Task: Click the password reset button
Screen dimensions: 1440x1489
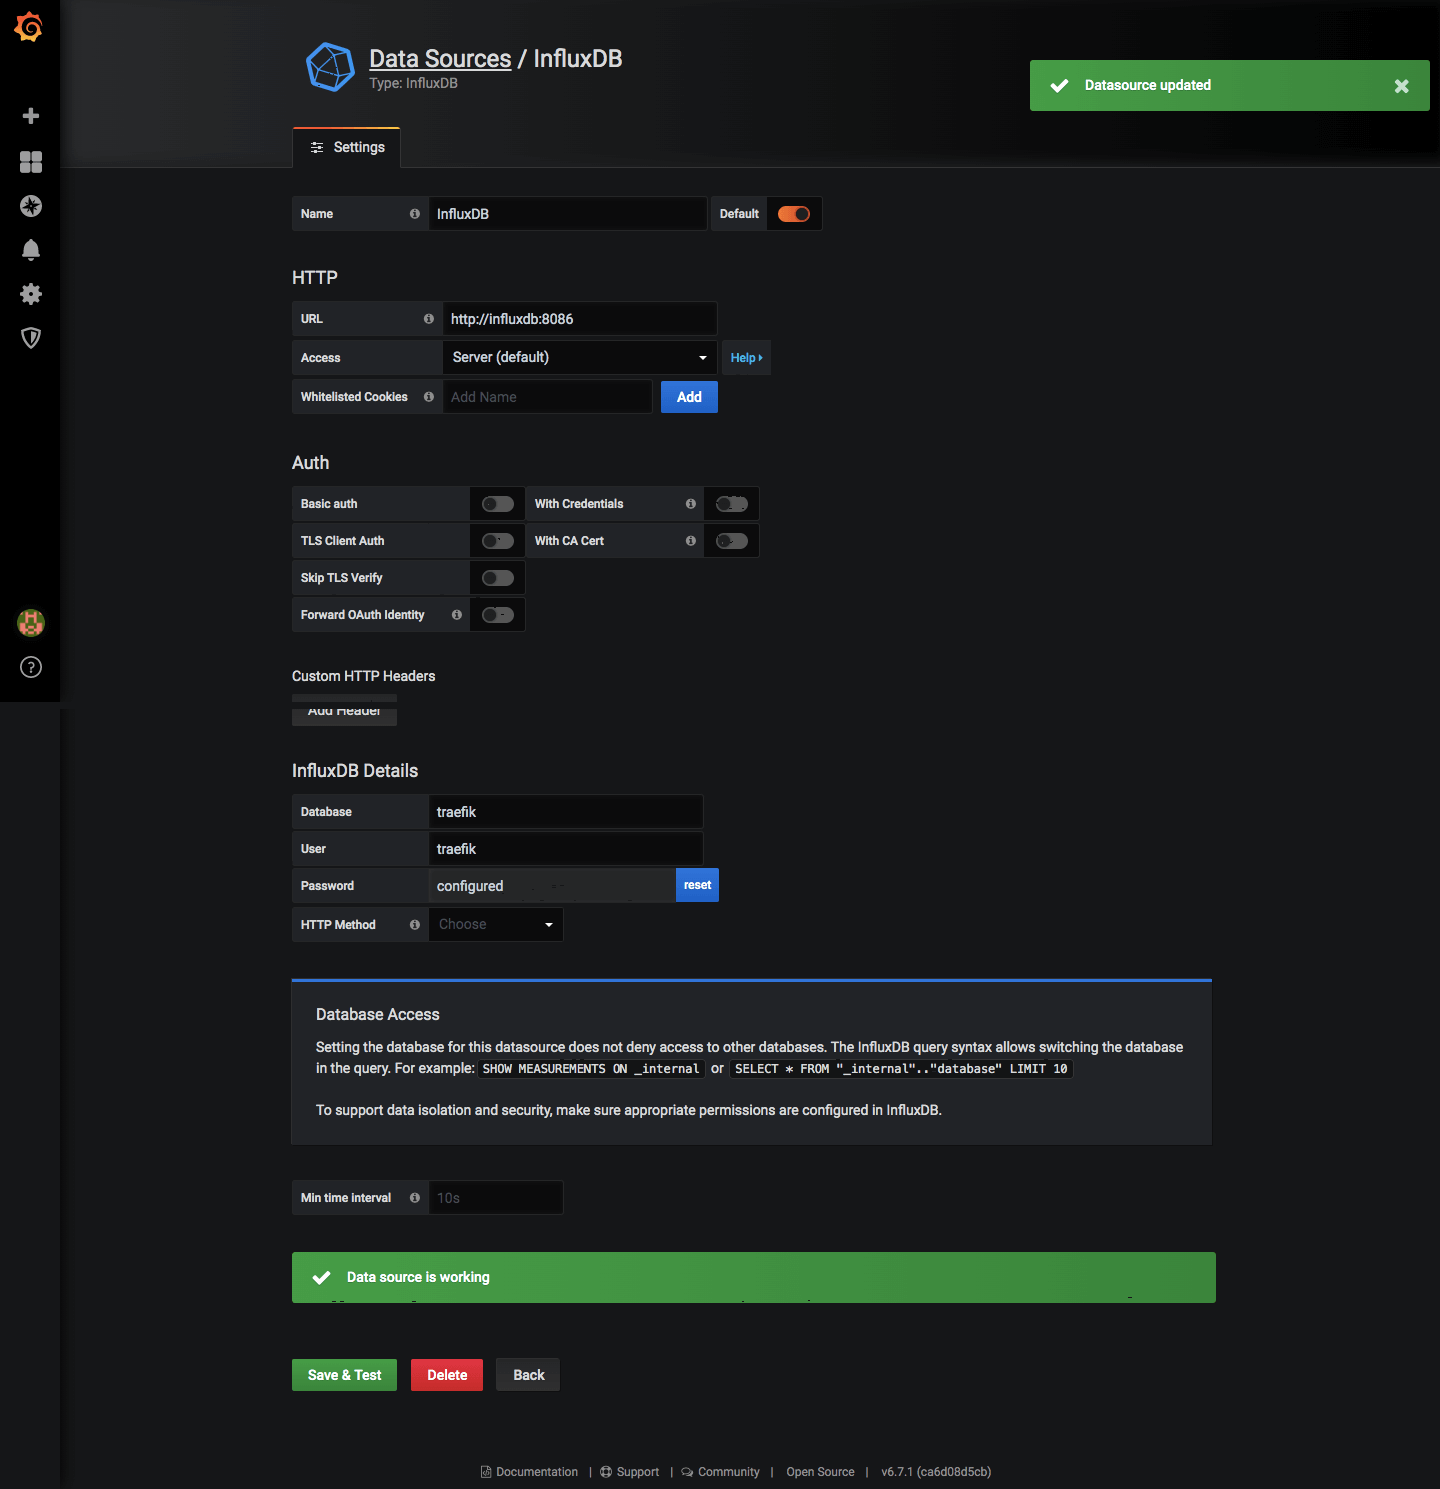Action: [697, 885]
